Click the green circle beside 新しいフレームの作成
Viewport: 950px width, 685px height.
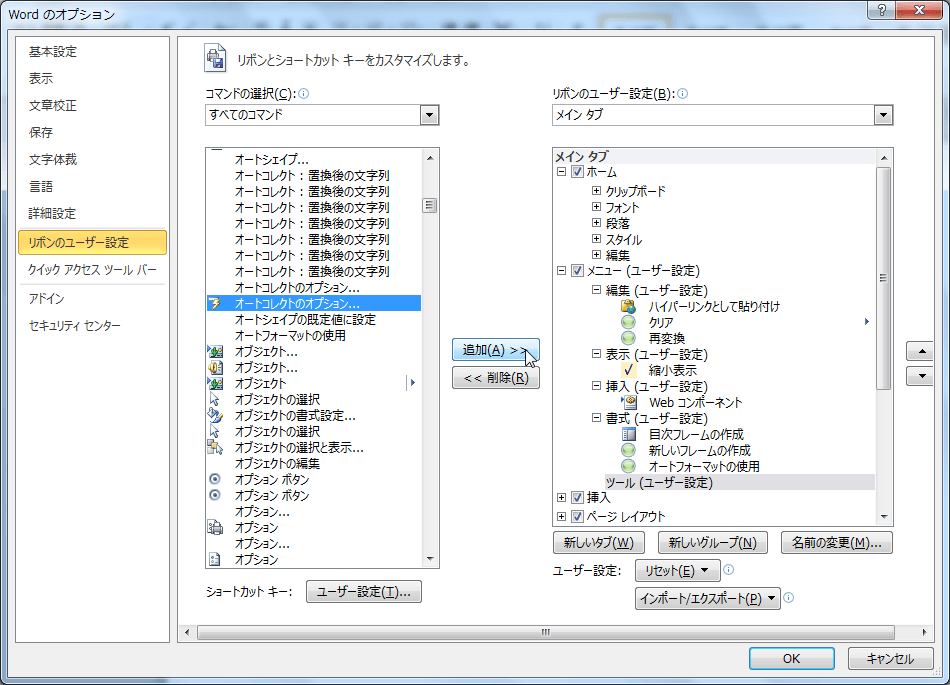point(628,450)
